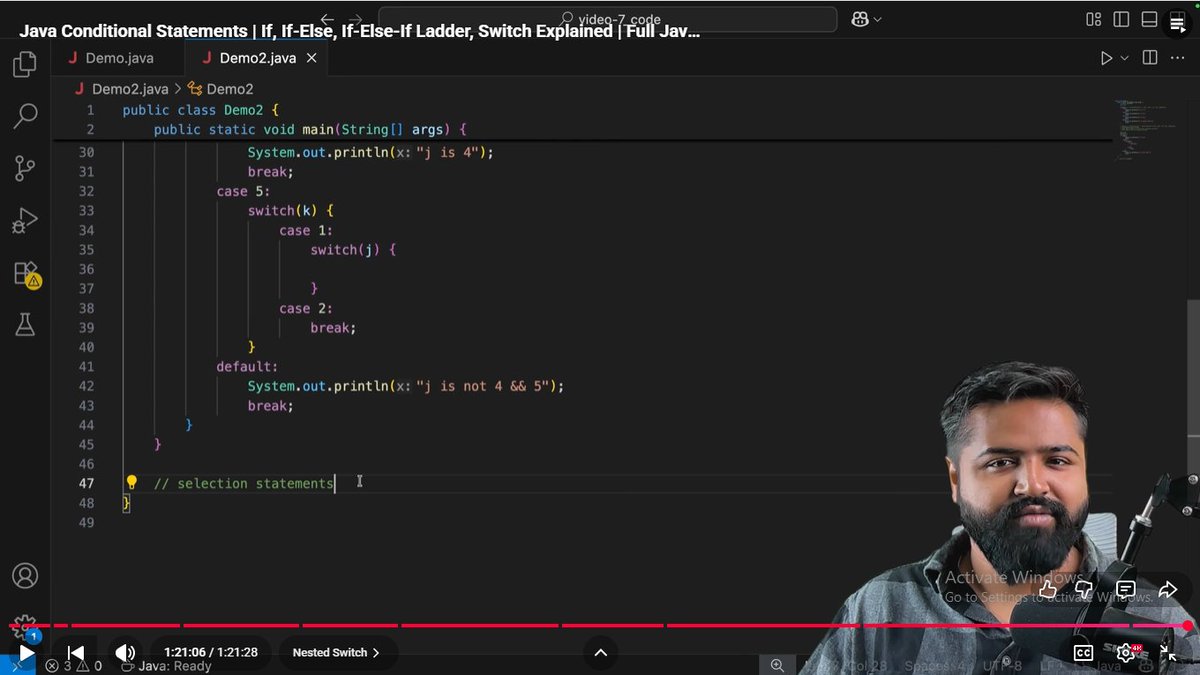Image resolution: width=1200 pixels, height=675 pixels.
Task: Seek on the red video progress bar
Action: pos(600,625)
